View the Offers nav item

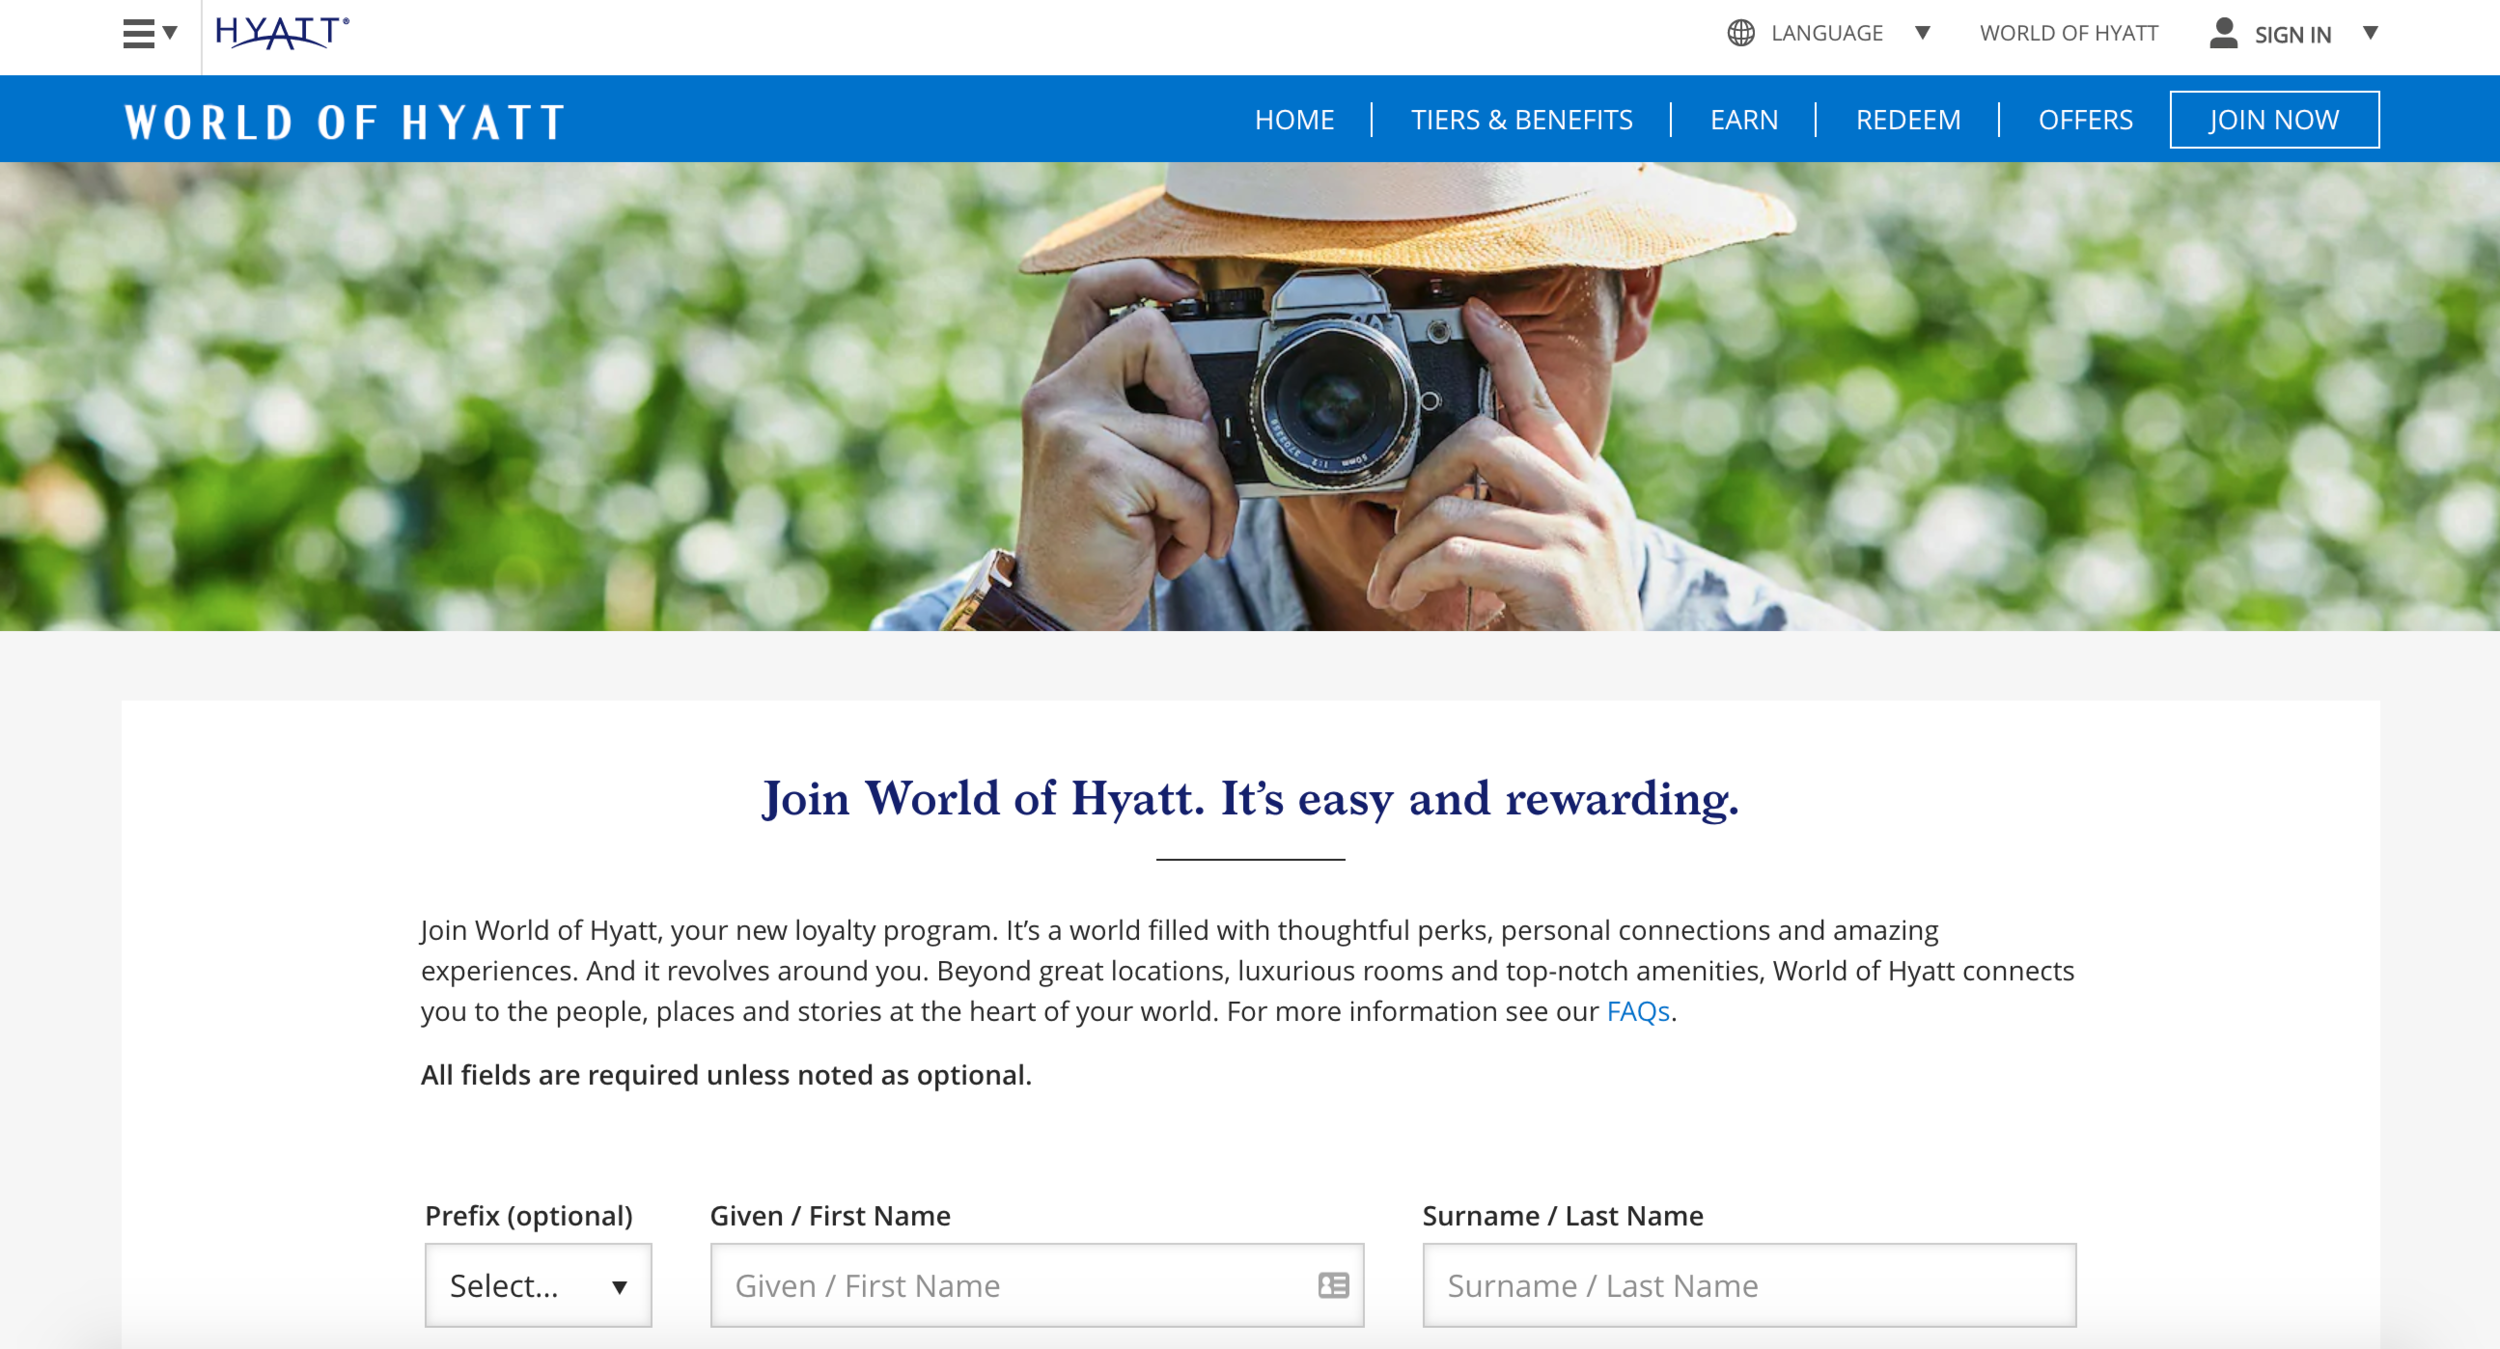click(2085, 120)
